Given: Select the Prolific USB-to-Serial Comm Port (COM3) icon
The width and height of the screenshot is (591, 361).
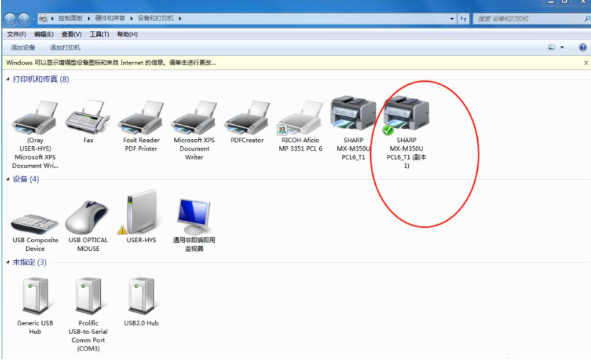Looking at the screenshot, I should coord(88,297).
